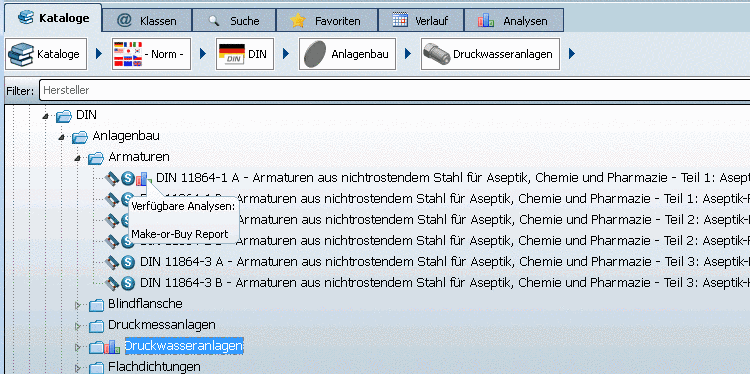Click the Druckmessanlagen folder icon

(96, 326)
